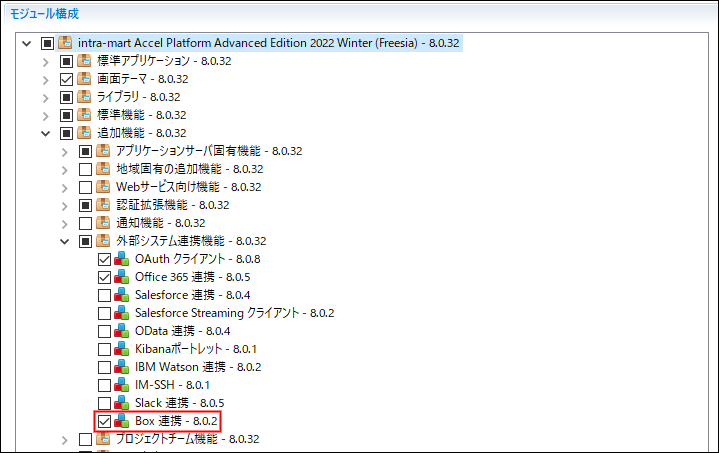The width and height of the screenshot is (719, 453).
Task: Check the プロジェクトチーム機能 checkbox
Action: pos(85,439)
